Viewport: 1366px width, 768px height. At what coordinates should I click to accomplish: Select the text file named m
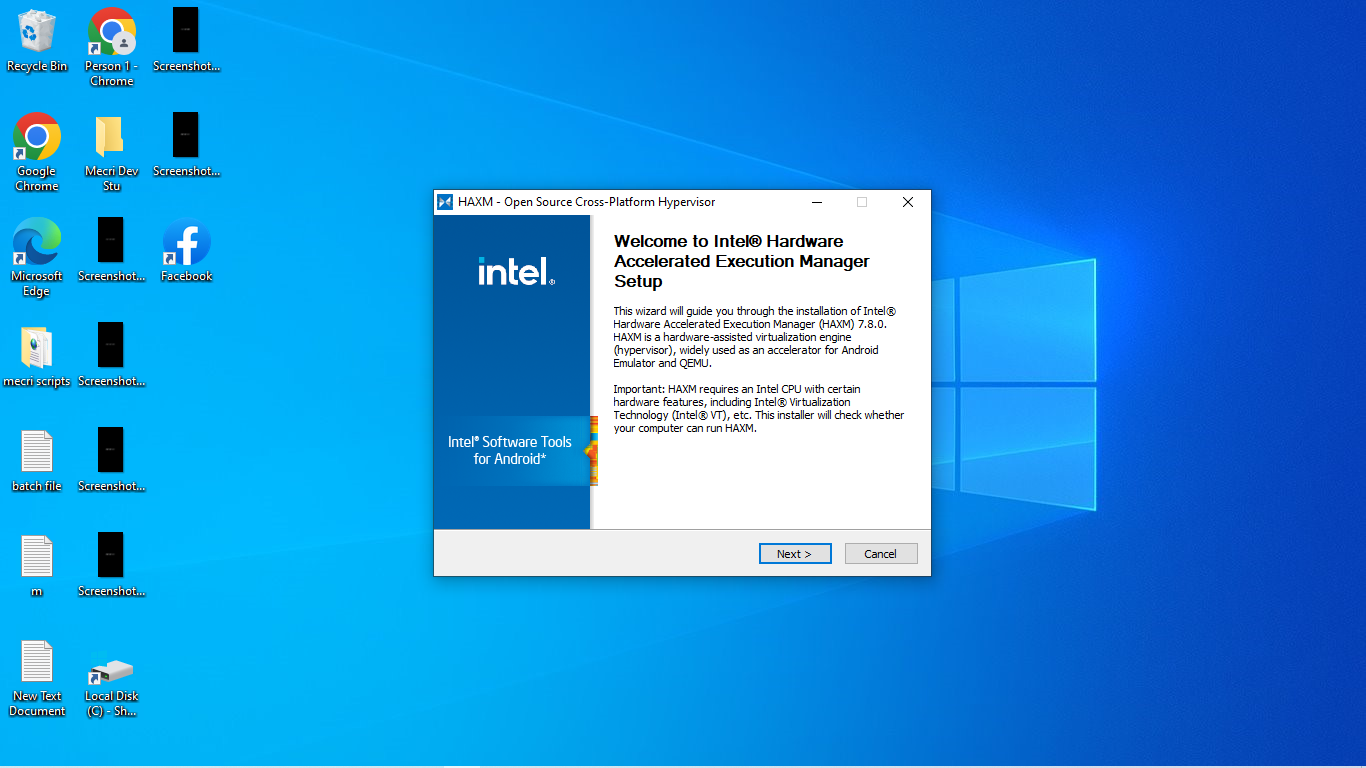coord(37,565)
